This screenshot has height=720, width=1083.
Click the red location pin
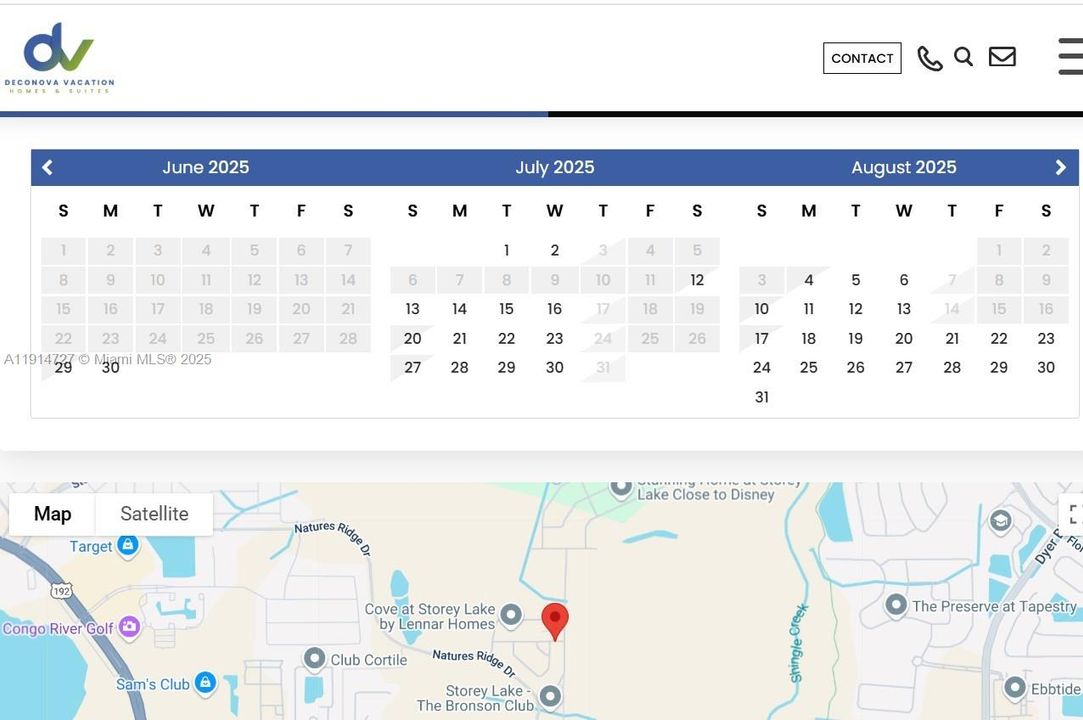[x=555, y=620]
